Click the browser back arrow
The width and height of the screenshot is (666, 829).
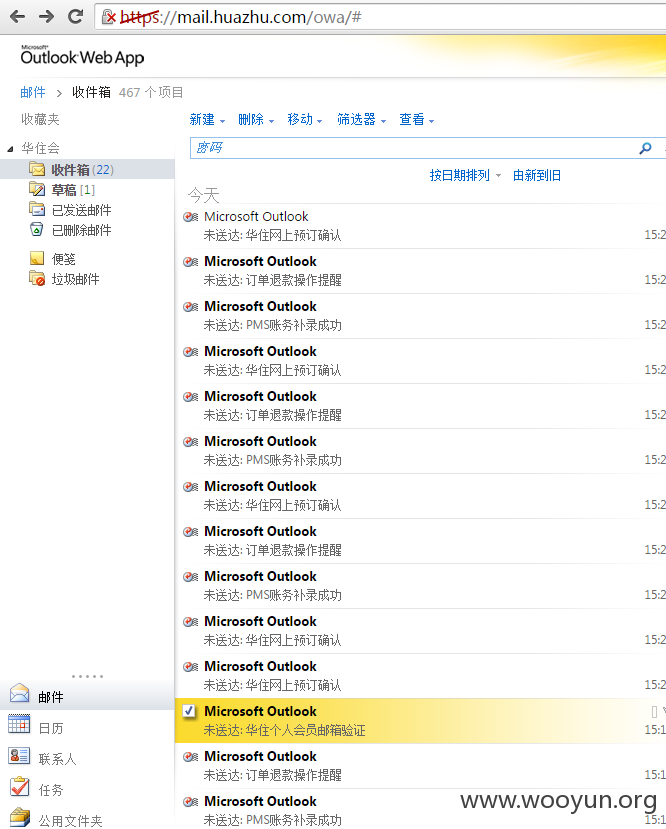click(17, 17)
